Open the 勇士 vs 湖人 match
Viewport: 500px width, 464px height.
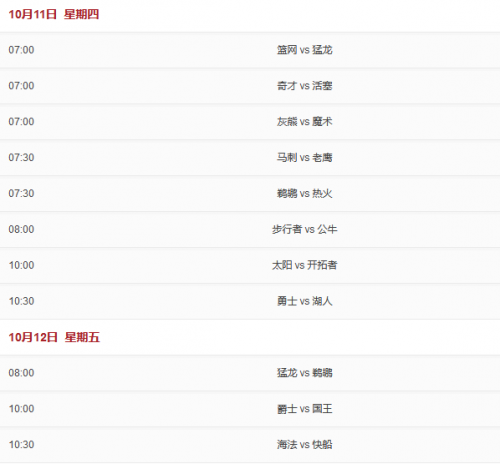point(305,301)
